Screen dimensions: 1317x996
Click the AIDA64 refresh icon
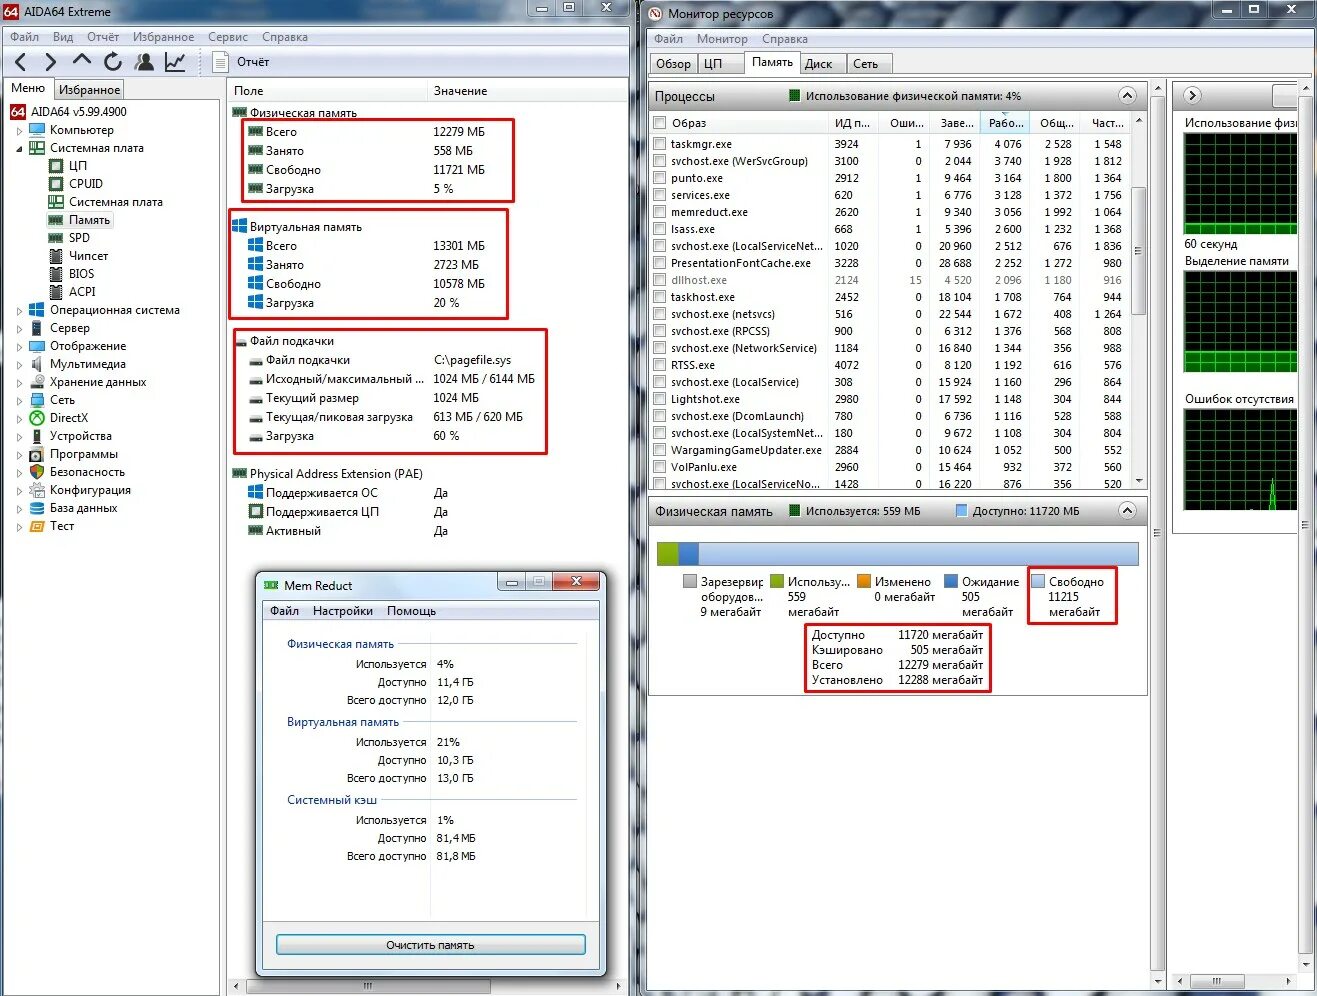[113, 62]
